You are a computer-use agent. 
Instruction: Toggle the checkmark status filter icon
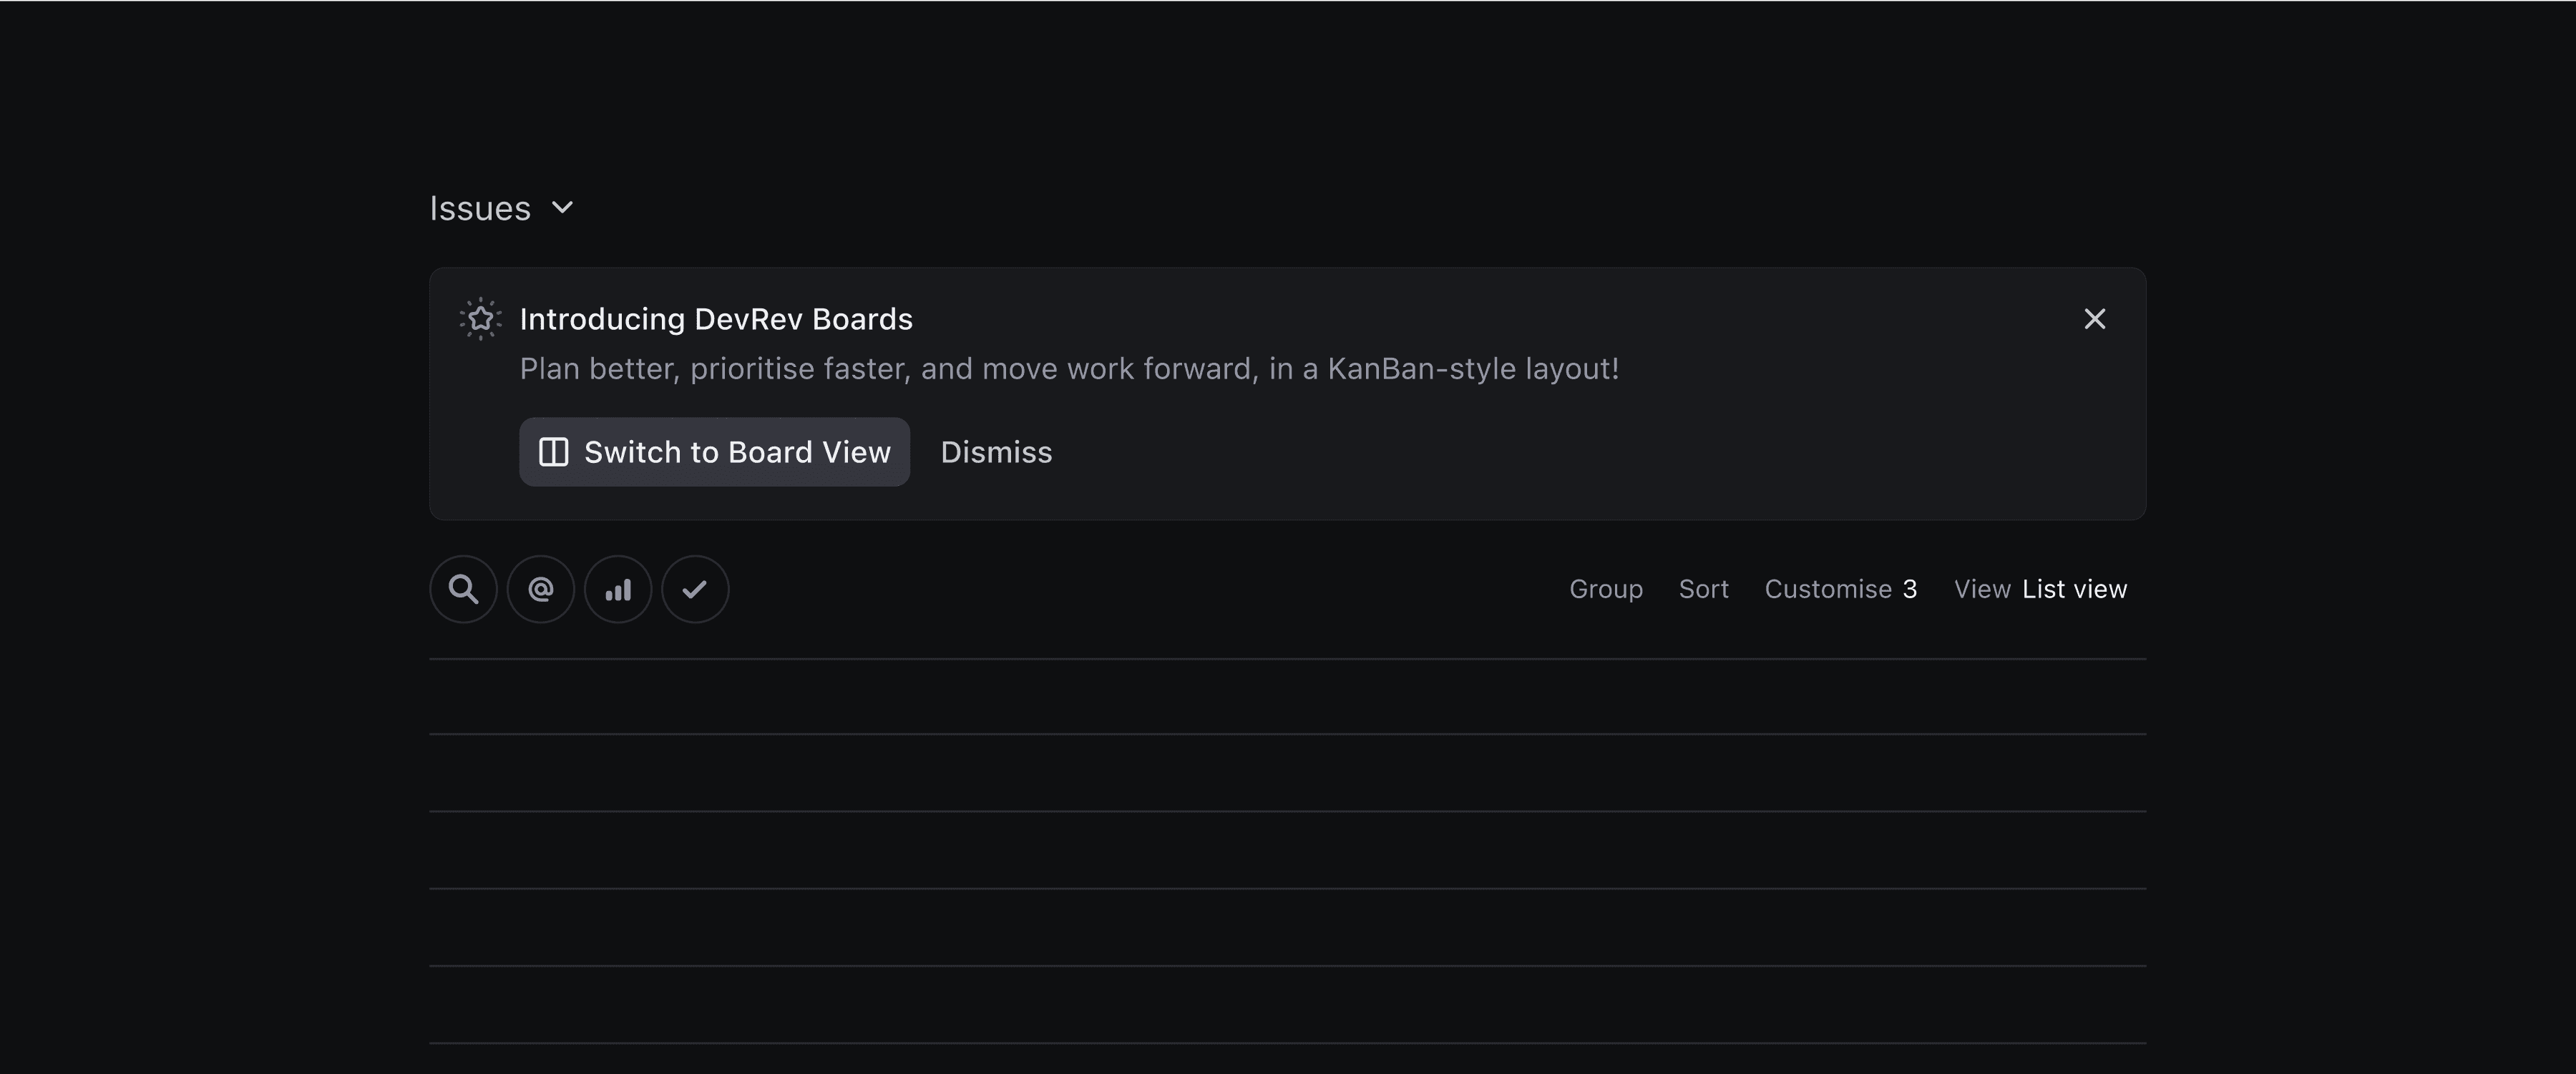coord(695,589)
